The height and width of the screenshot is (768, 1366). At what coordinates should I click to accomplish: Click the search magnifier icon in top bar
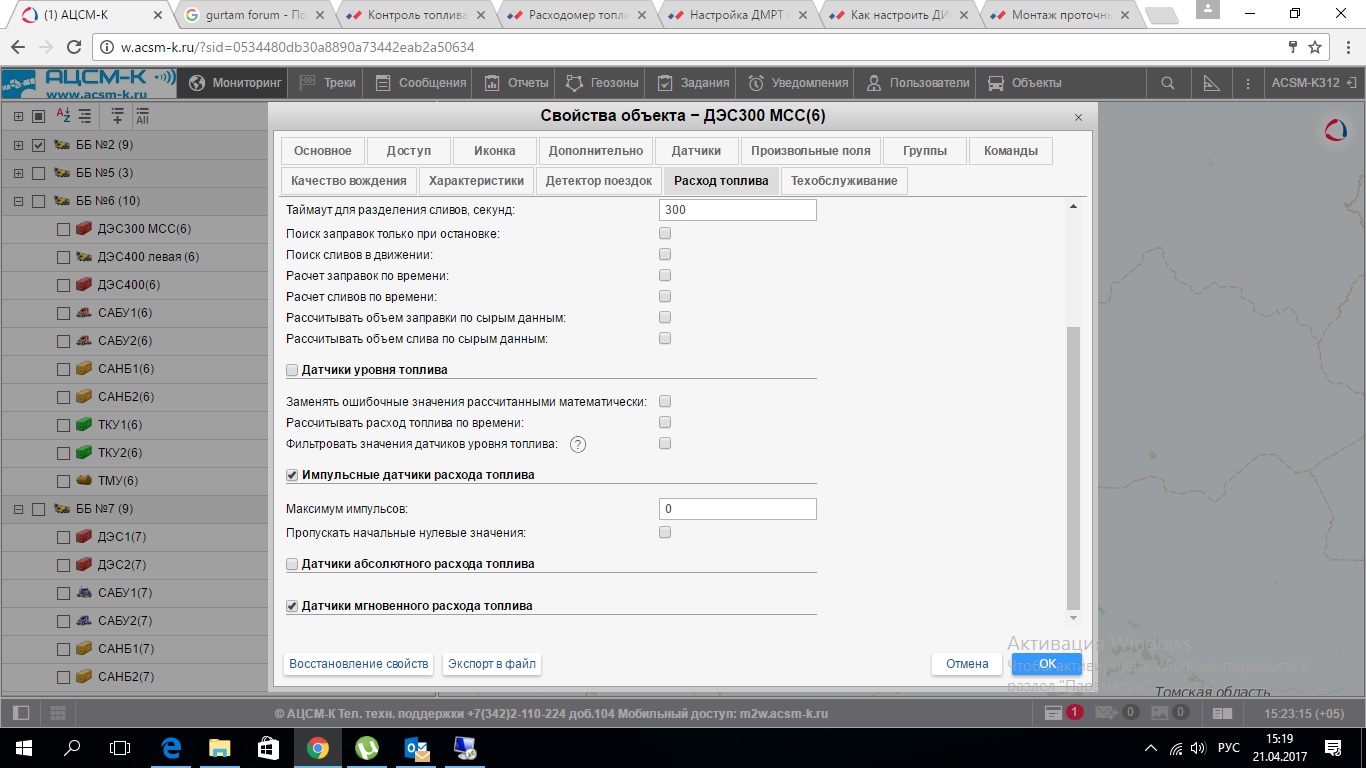pyautogui.click(x=1168, y=83)
